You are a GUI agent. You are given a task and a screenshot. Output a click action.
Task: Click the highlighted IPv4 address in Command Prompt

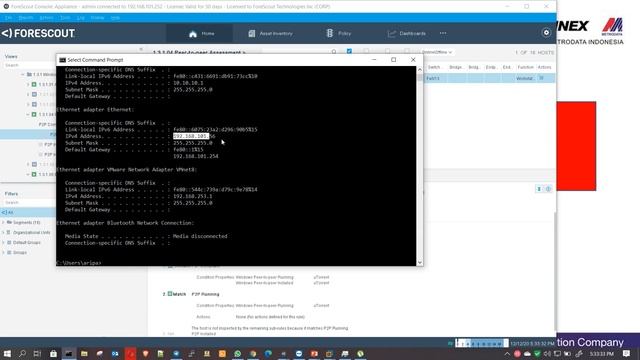(x=191, y=136)
